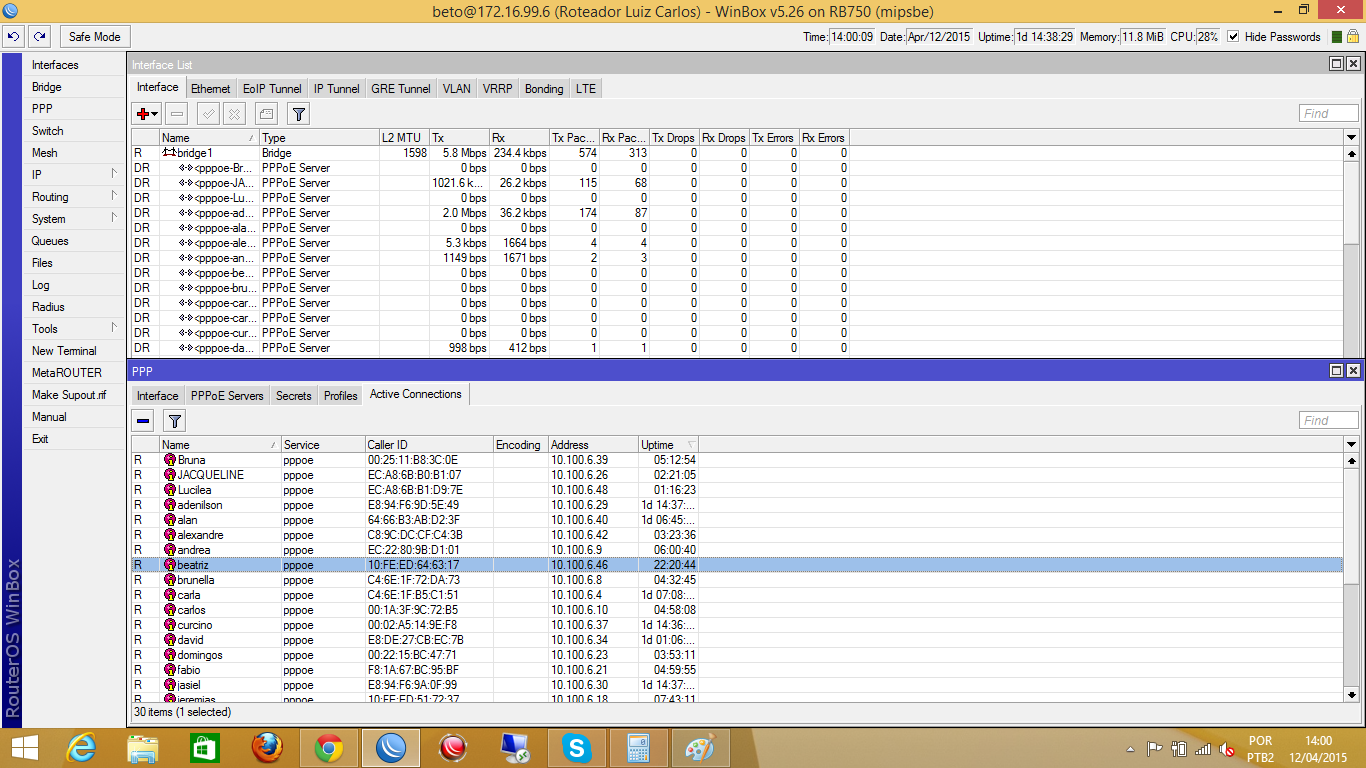
Task: Click the Action Center flag icon in tray
Action: click(x=1154, y=749)
